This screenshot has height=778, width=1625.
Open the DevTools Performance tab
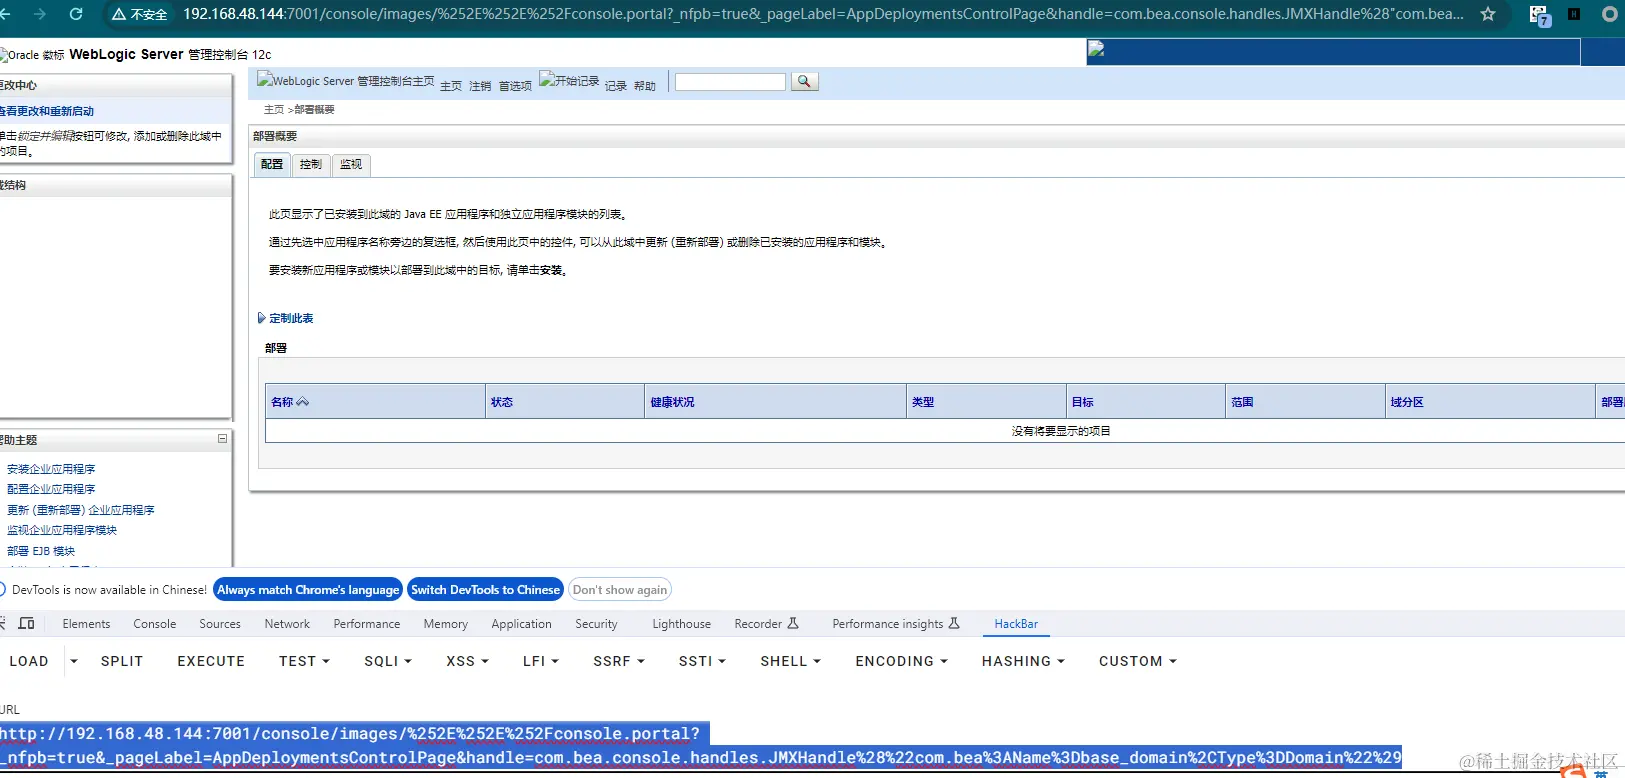coord(367,624)
